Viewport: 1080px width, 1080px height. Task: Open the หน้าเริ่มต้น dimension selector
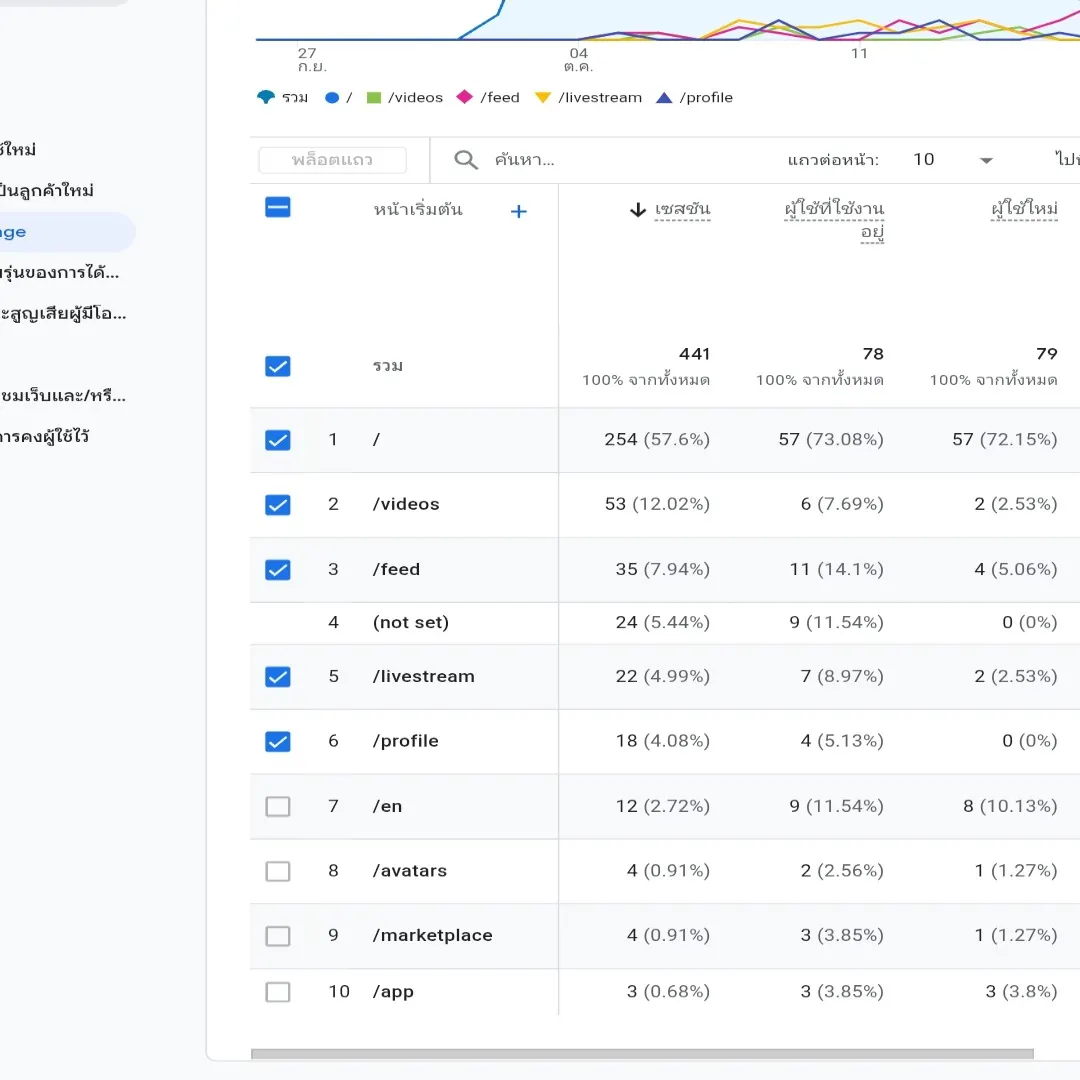coord(417,209)
